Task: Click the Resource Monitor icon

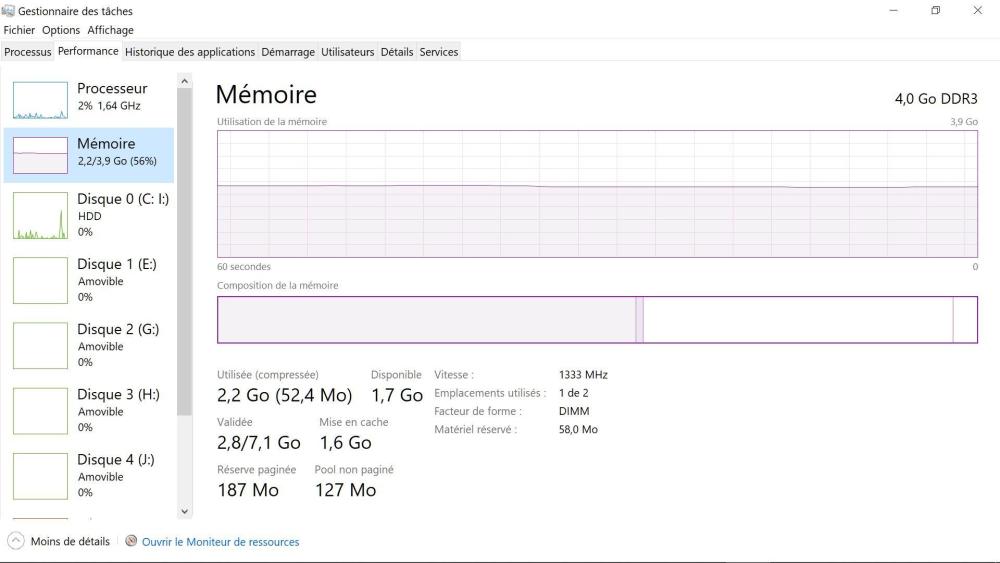Action: [131, 541]
